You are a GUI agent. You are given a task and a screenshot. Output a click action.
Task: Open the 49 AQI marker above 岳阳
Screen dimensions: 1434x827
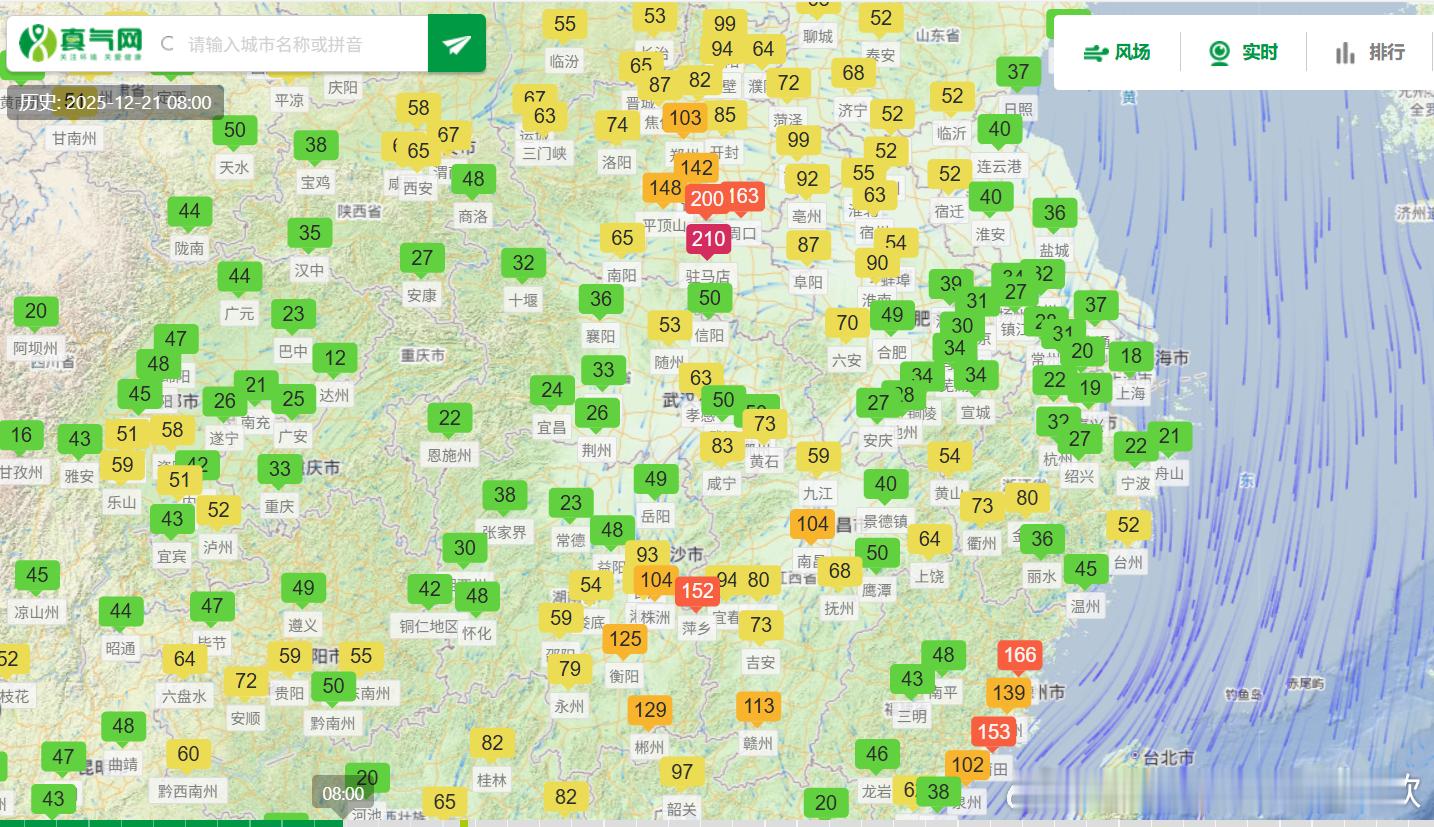tap(656, 479)
